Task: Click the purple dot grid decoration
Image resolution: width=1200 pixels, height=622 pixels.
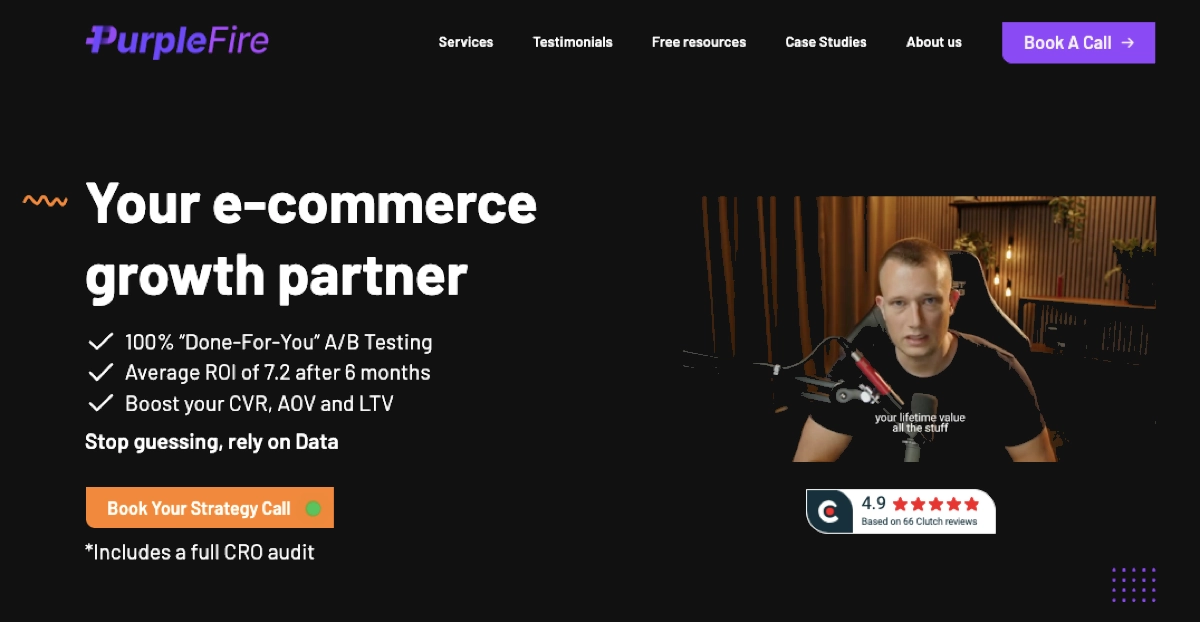Action: pos(1134,585)
